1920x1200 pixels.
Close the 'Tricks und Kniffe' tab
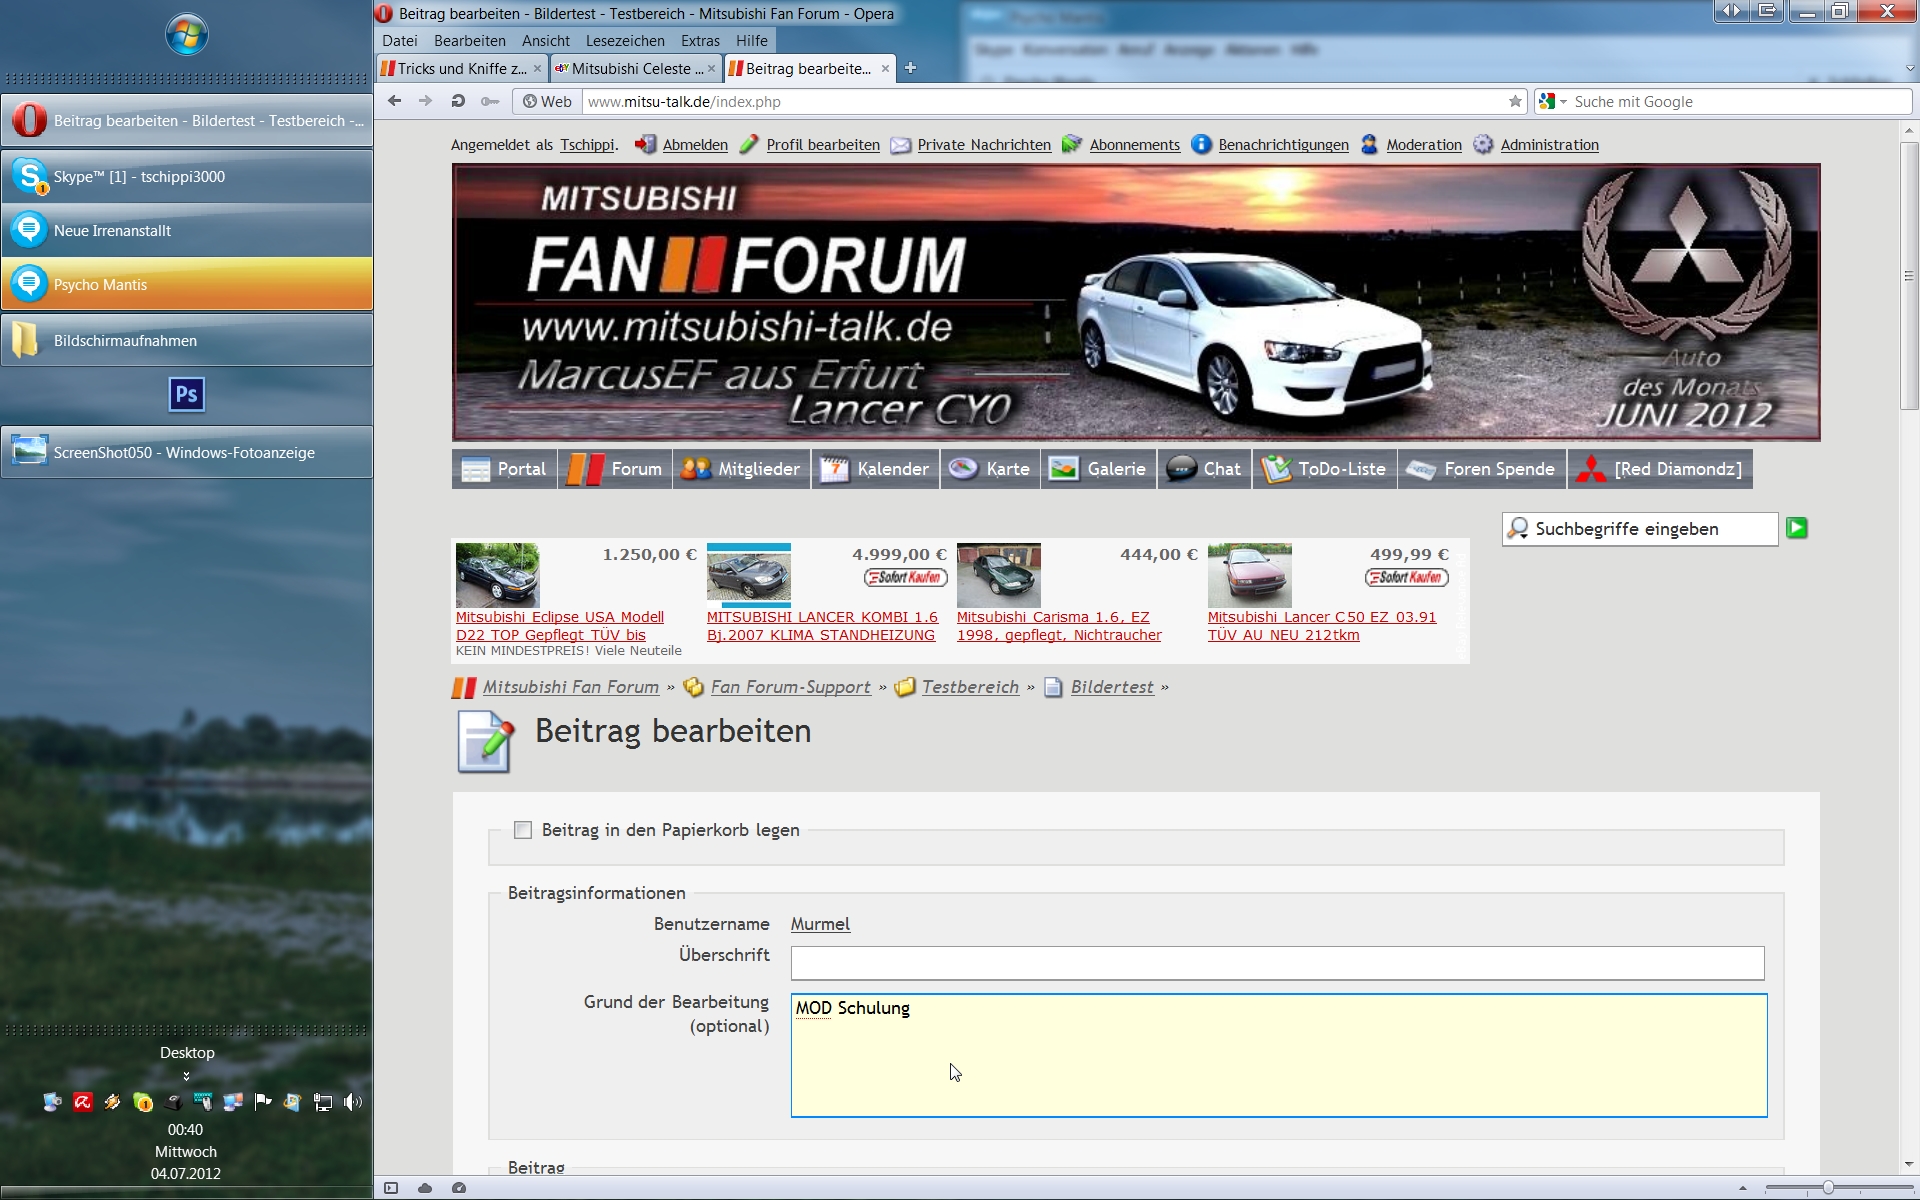(537, 68)
